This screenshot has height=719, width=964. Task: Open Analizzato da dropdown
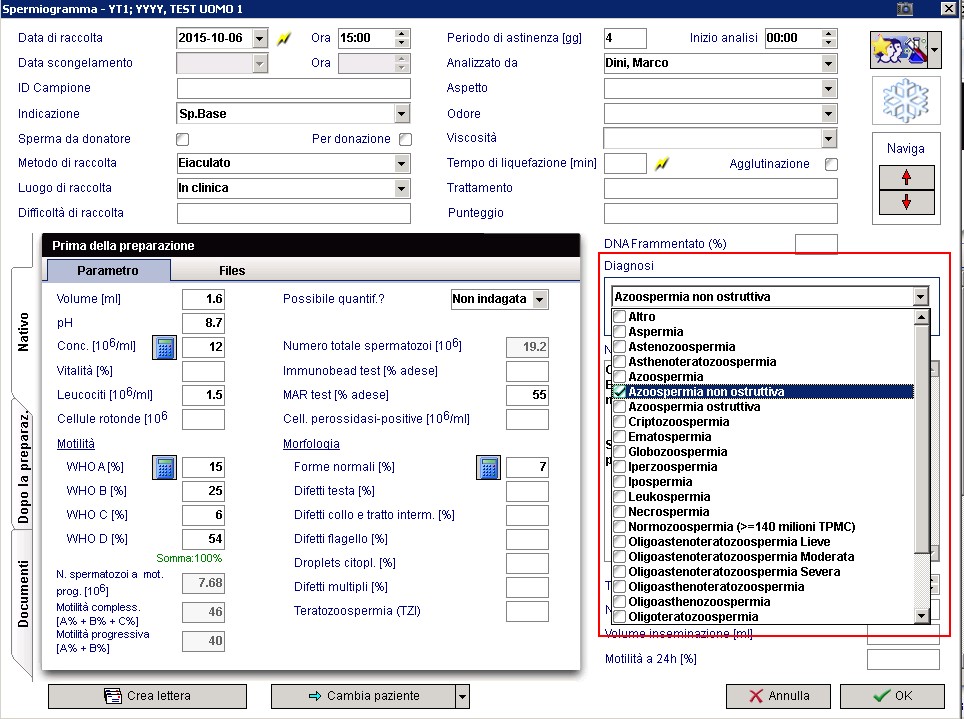tap(828, 63)
